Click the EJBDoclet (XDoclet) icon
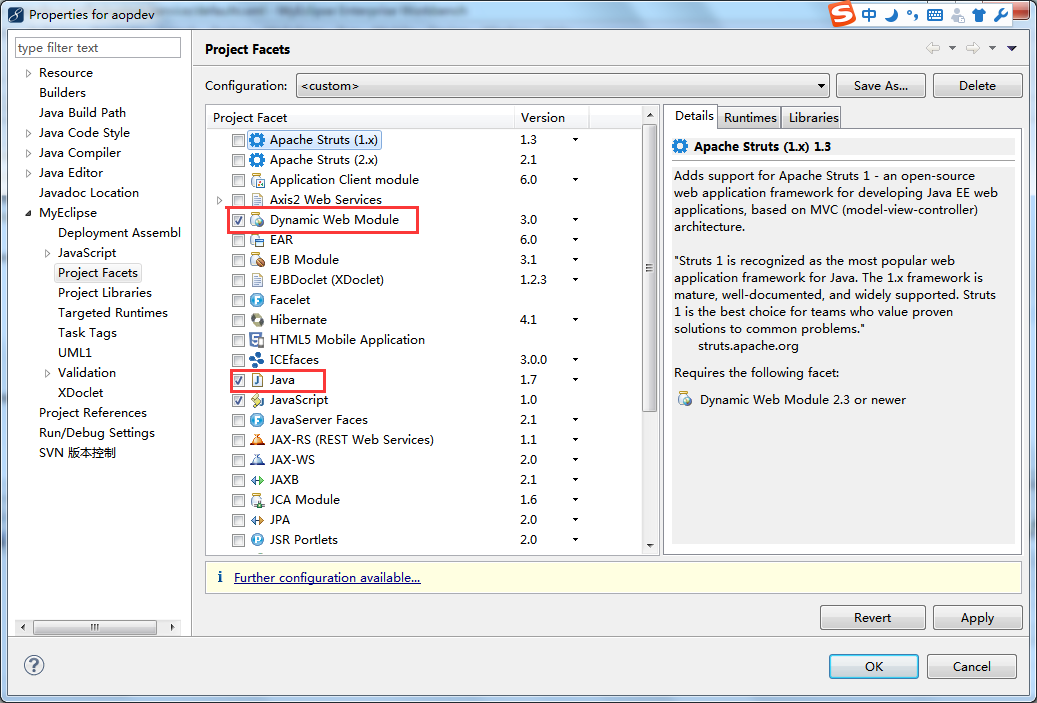 pyautogui.click(x=257, y=280)
